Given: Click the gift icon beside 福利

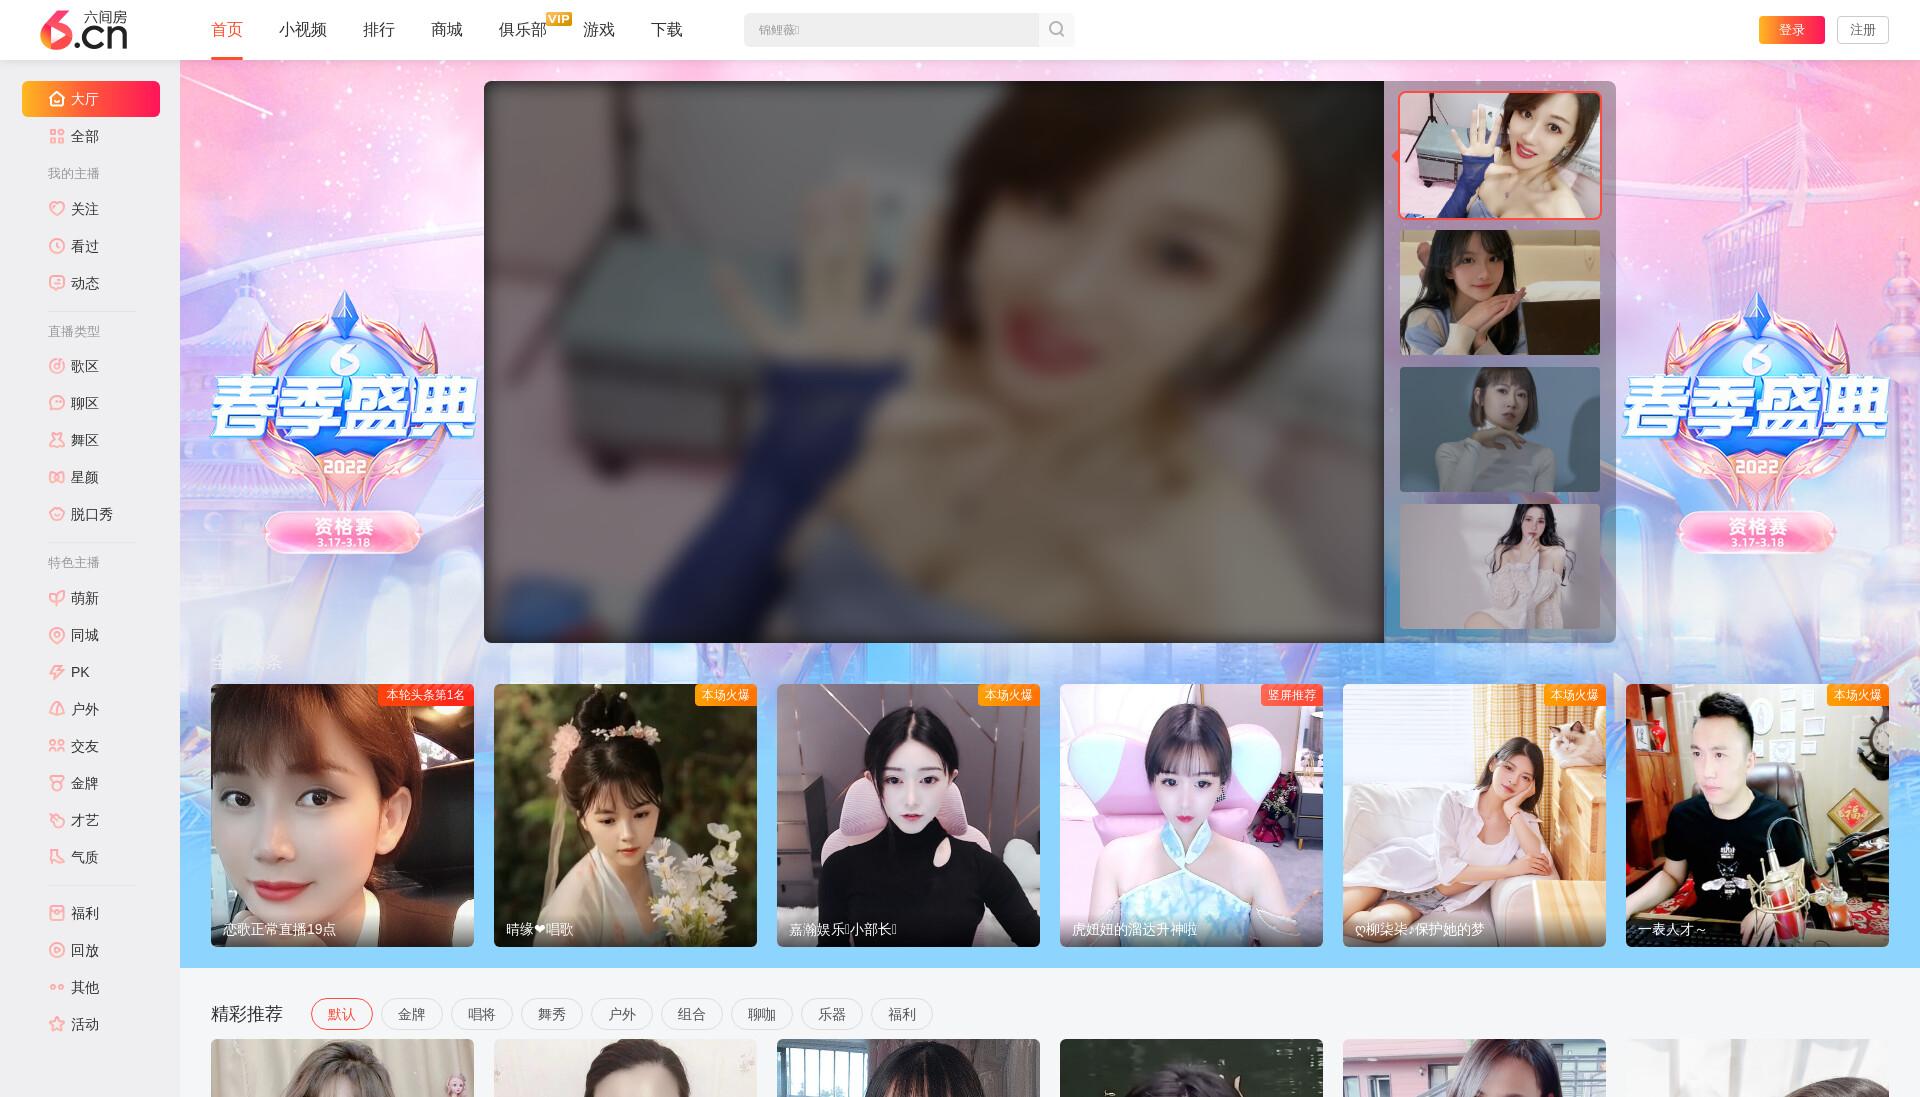Looking at the screenshot, I should tap(57, 913).
